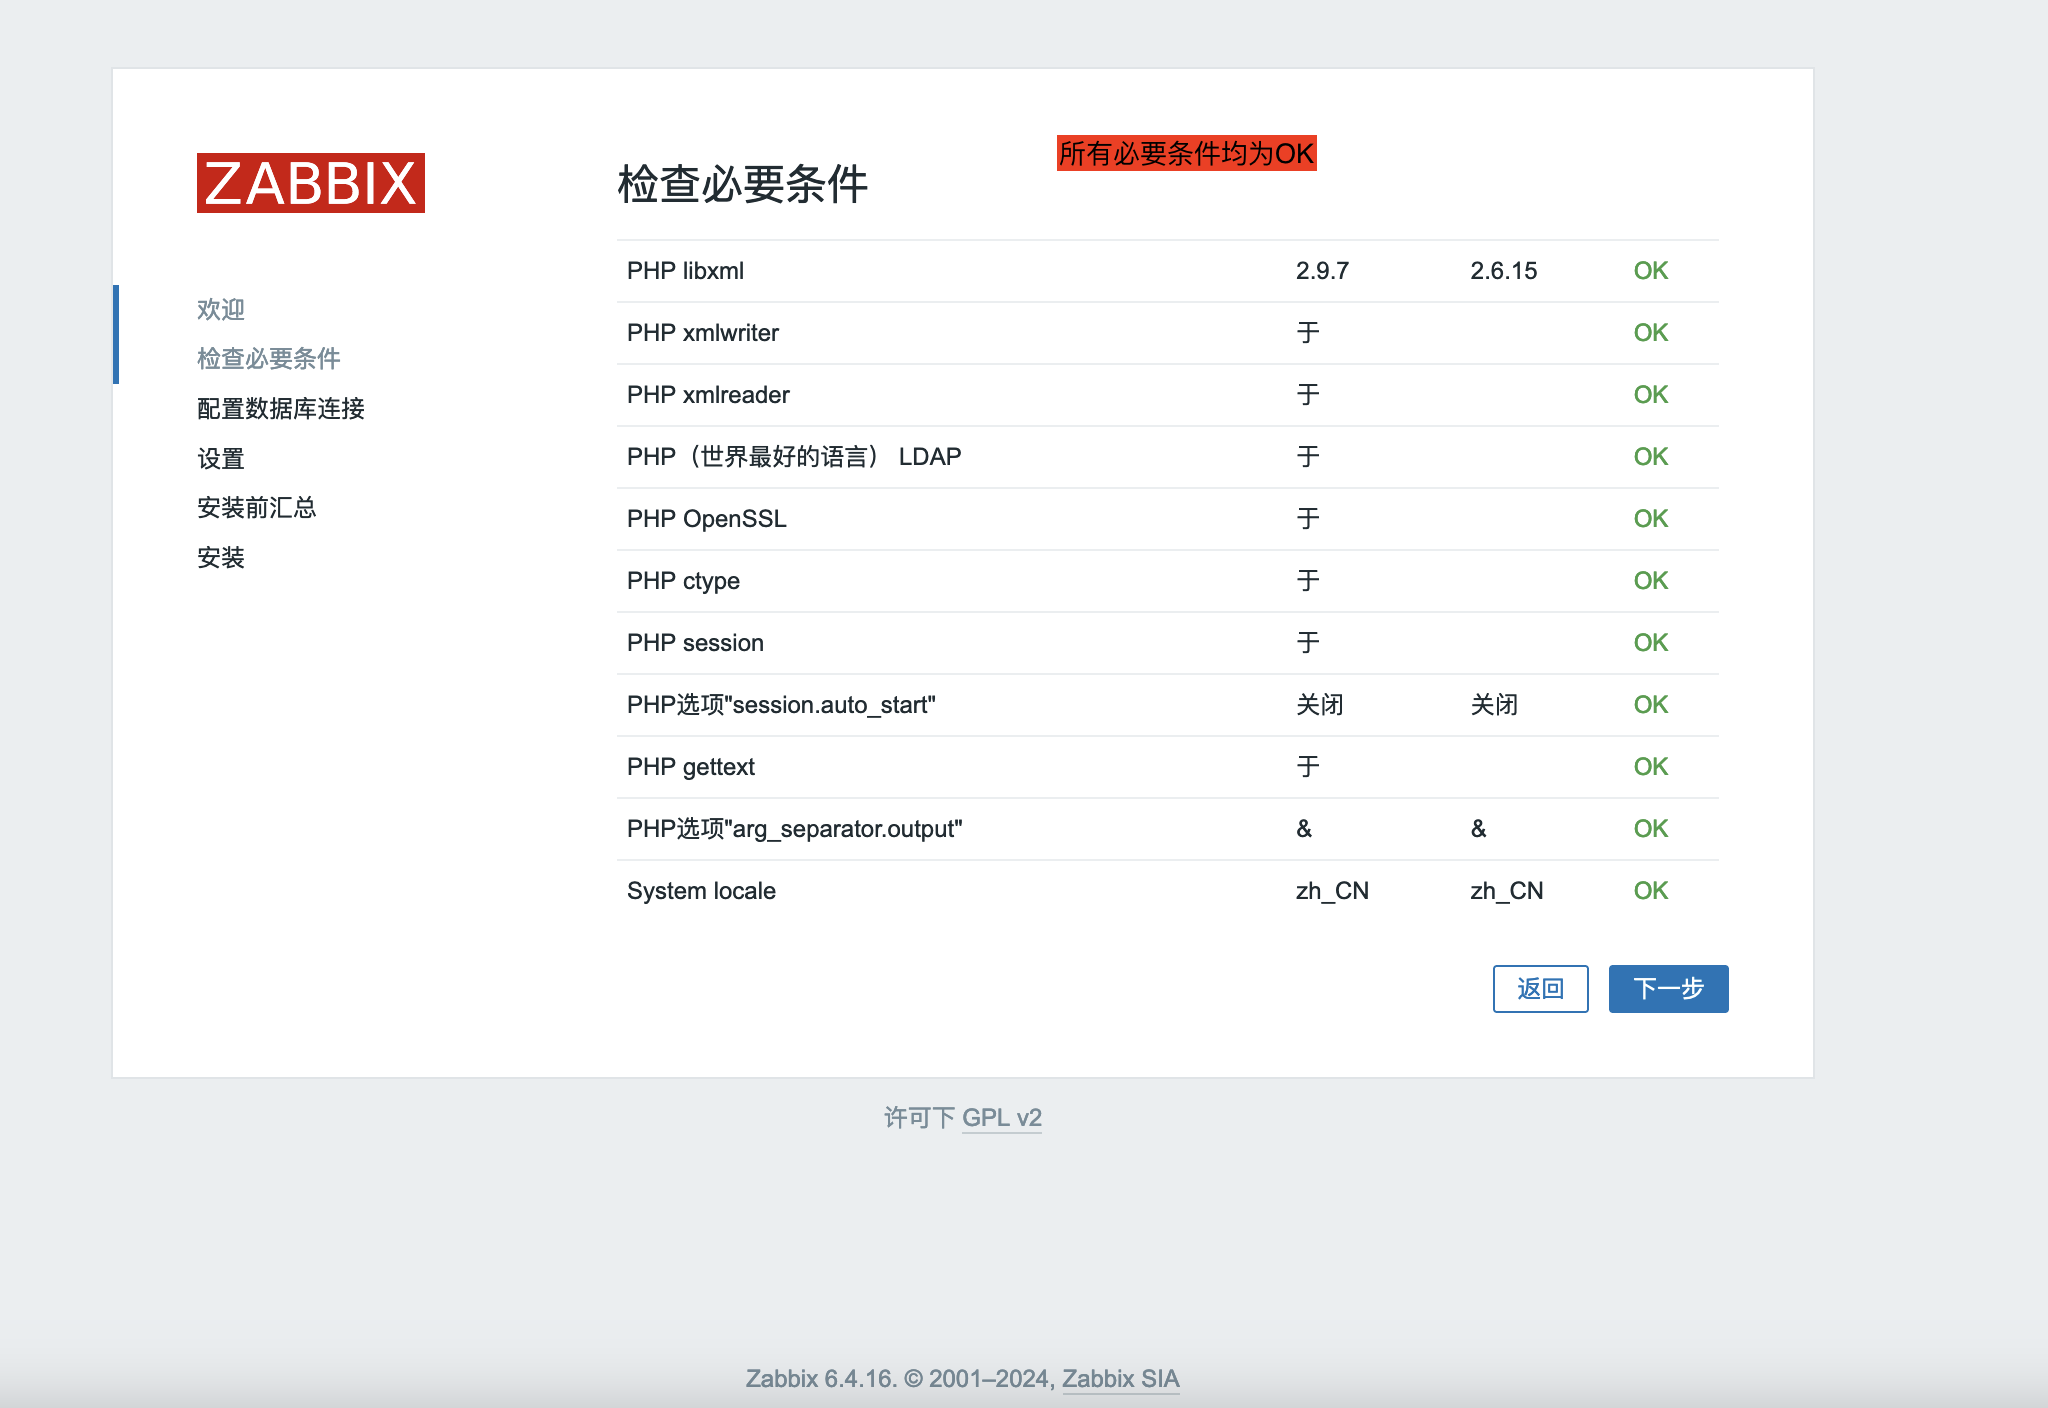Click the current zh_CN locale value
This screenshot has width=2048, height=1408.
tap(1332, 890)
